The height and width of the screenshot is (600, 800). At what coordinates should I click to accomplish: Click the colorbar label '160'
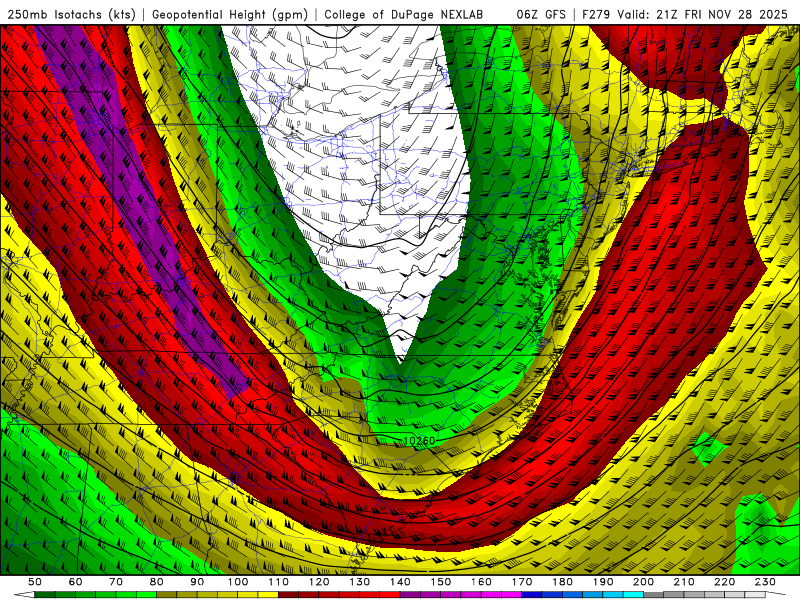(x=481, y=582)
